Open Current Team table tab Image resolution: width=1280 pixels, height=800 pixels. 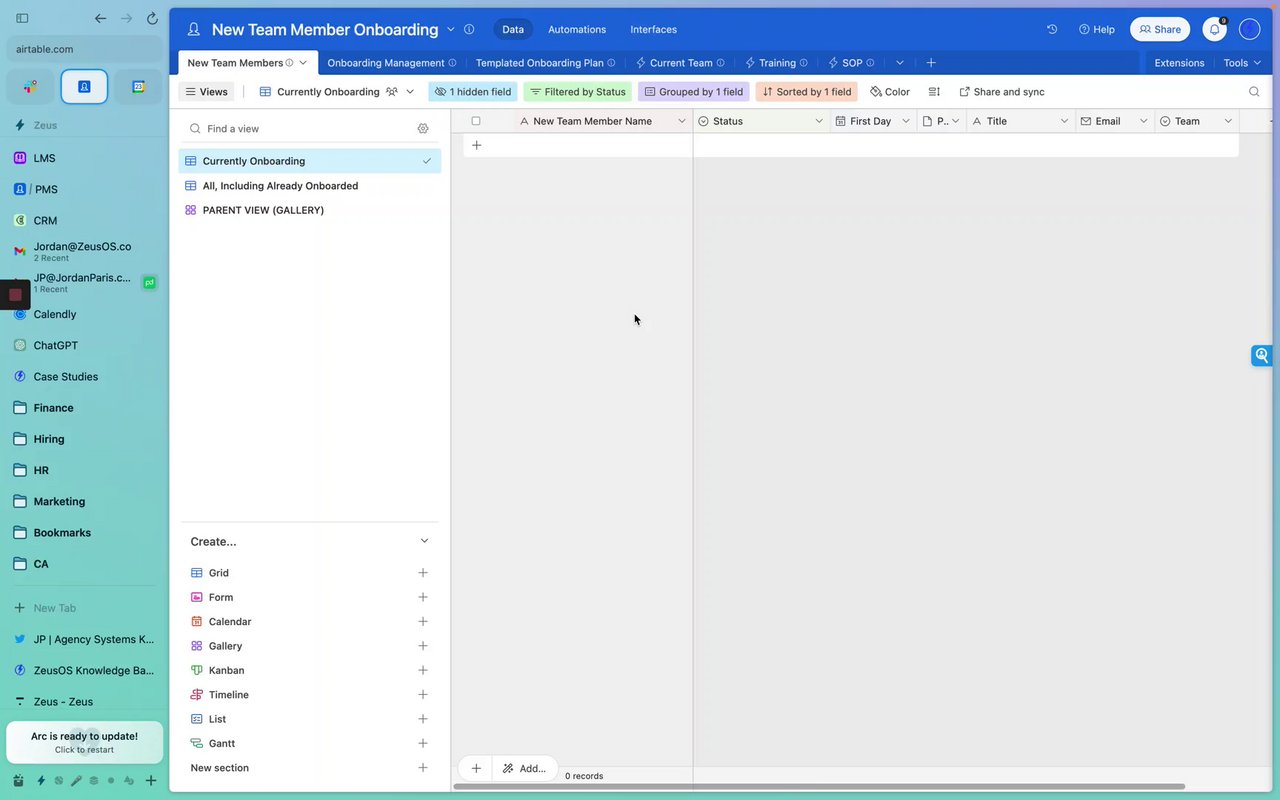[680, 62]
